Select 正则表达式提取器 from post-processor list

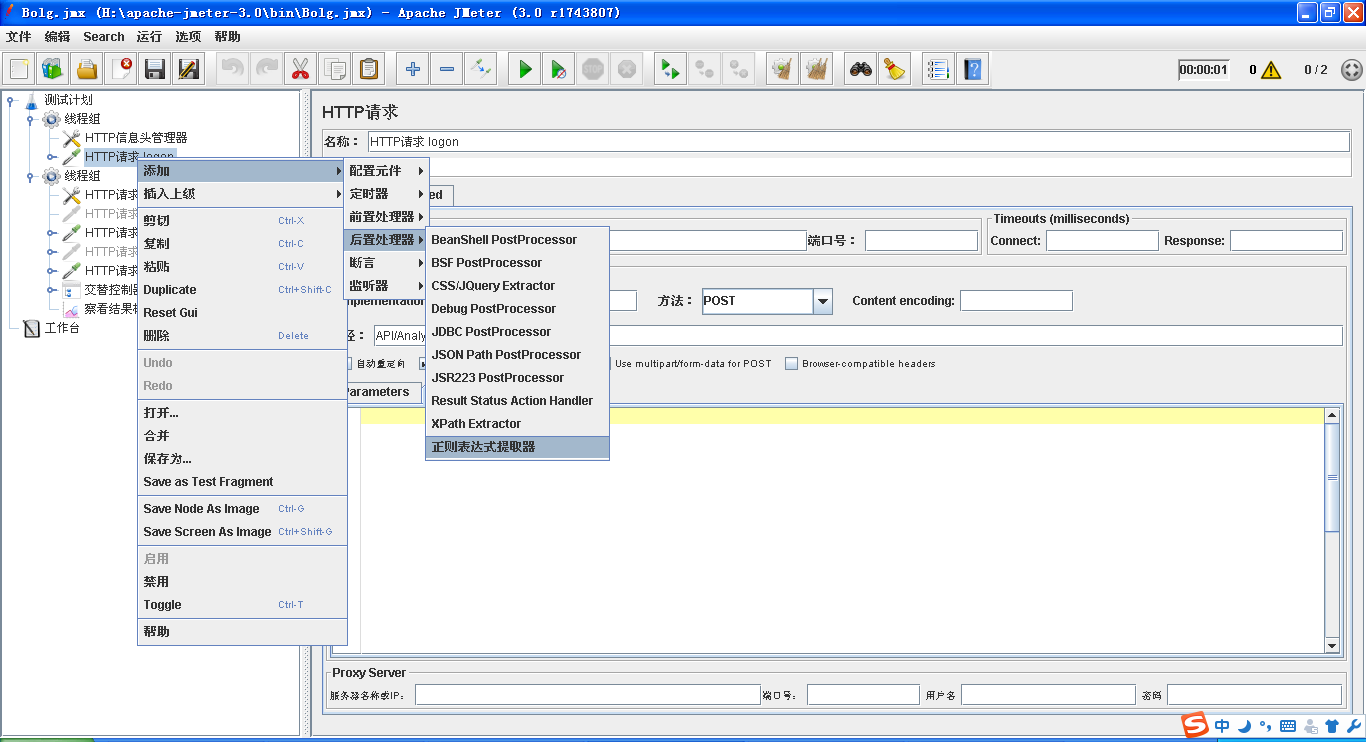517,447
